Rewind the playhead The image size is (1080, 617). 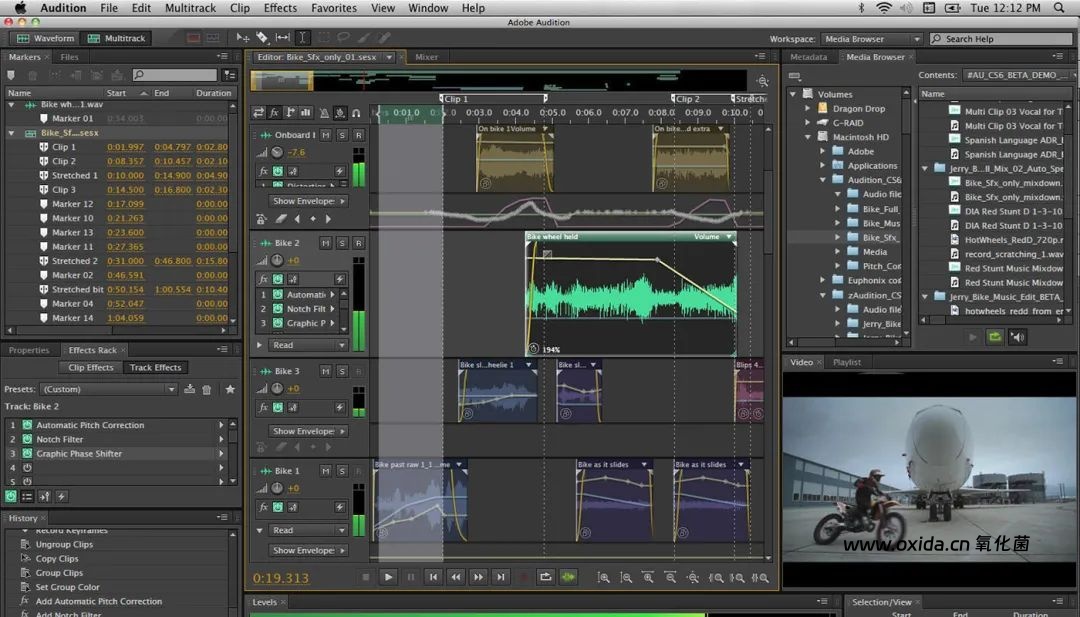point(455,577)
